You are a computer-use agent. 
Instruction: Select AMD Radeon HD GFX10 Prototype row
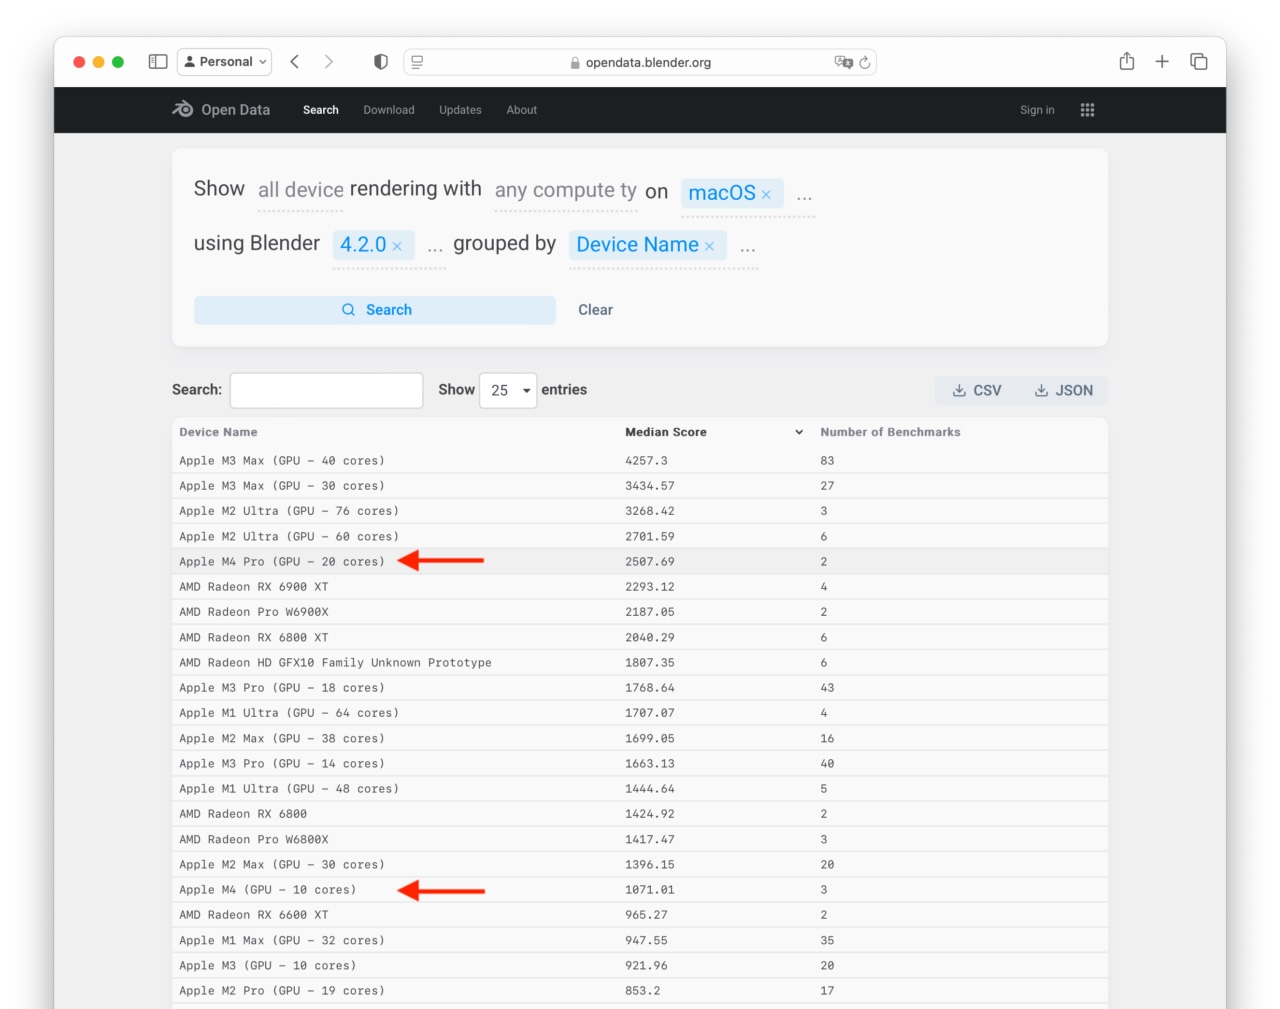click(640, 663)
